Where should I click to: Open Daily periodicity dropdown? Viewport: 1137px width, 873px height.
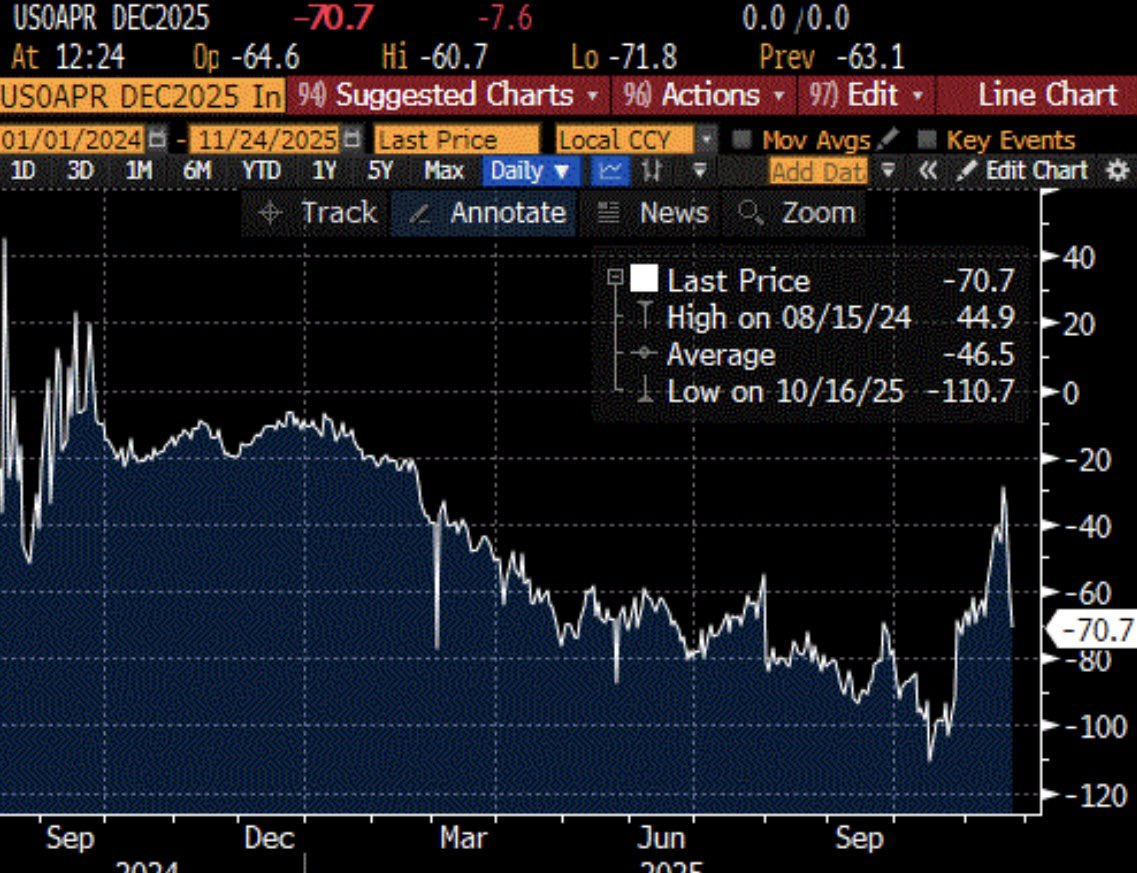pyautogui.click(x=531, y=171)
